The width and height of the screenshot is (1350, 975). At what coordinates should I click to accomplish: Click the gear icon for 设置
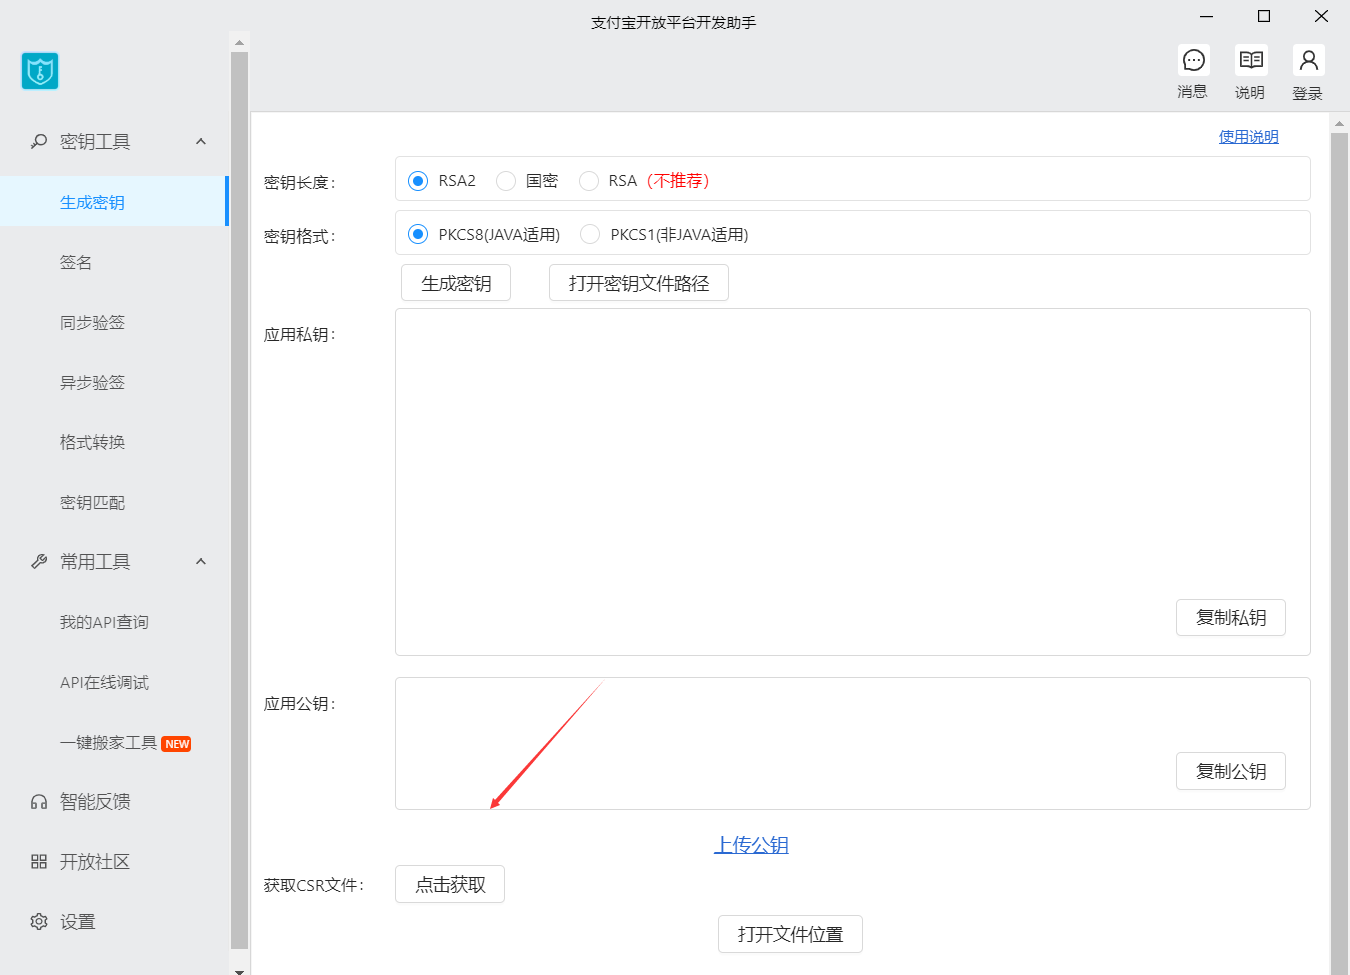pyautogui.click(x=39, y=922)
